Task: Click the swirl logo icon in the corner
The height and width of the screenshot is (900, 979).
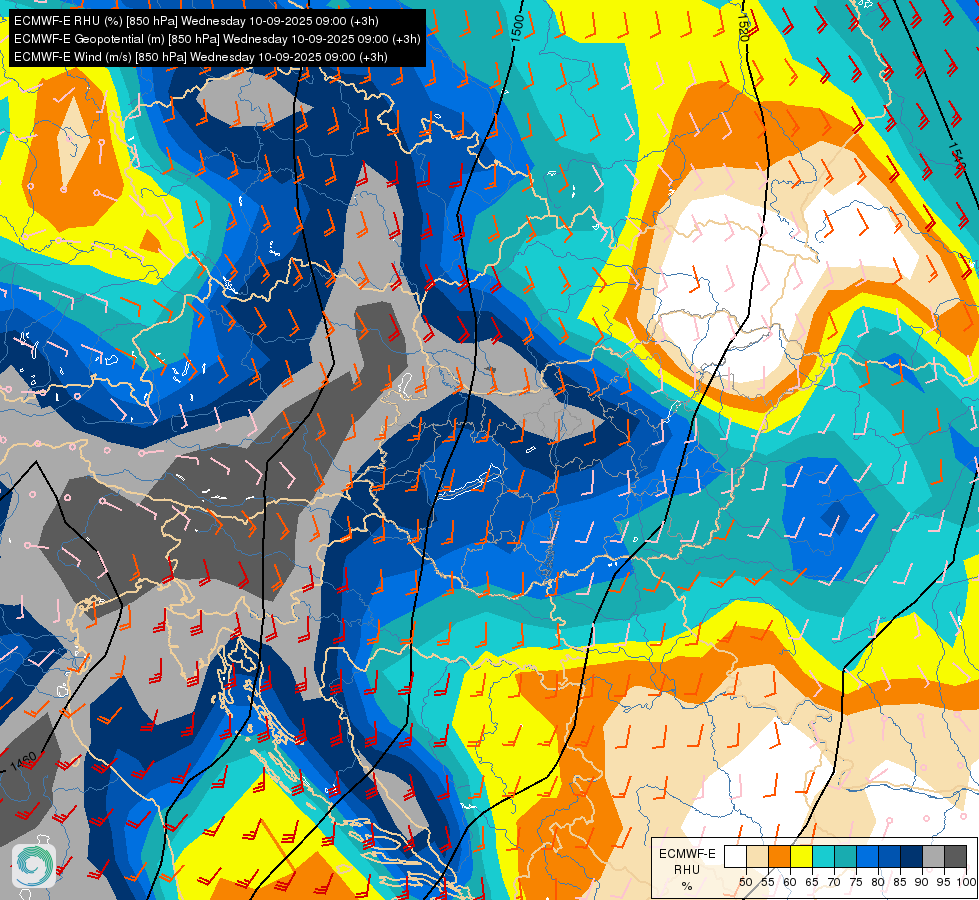Action: [x=34, y=866]
